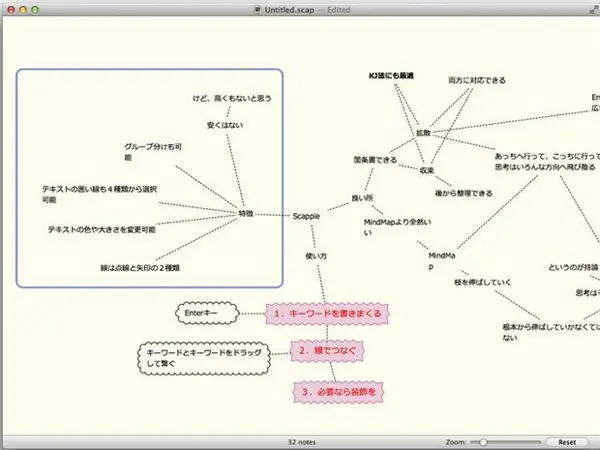Viewport: 600px width, 450px height.
Task: Select the "良い所" note
Action: (362, 198)
